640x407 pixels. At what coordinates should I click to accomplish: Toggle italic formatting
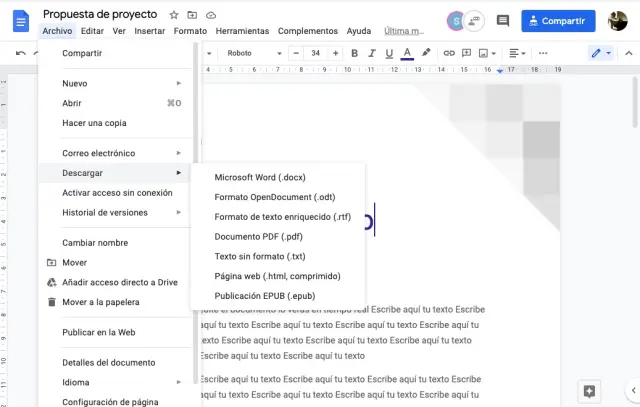coord(370,53)
